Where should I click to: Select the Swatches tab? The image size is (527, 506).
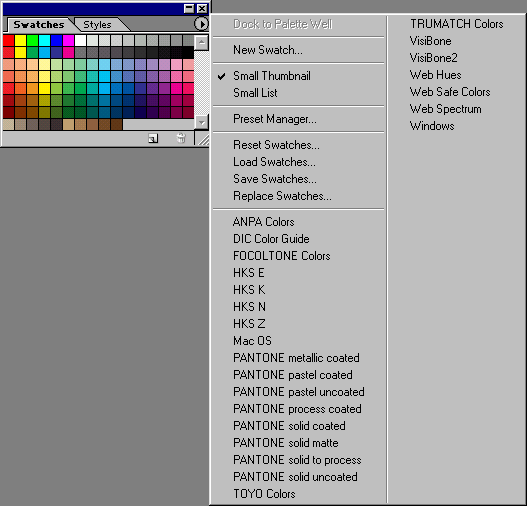point(39,25)
